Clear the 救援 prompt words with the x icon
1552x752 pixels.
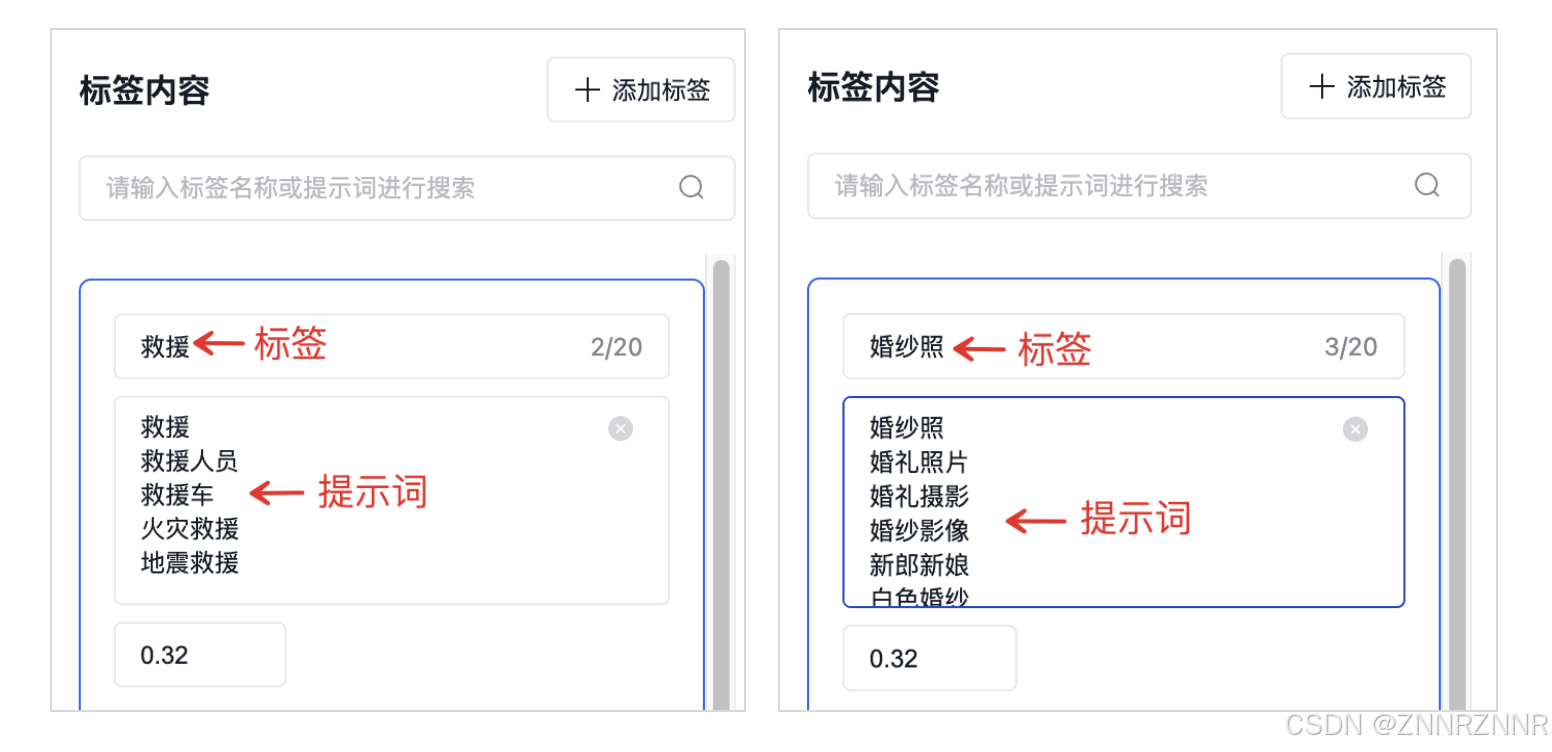[620, 429]
